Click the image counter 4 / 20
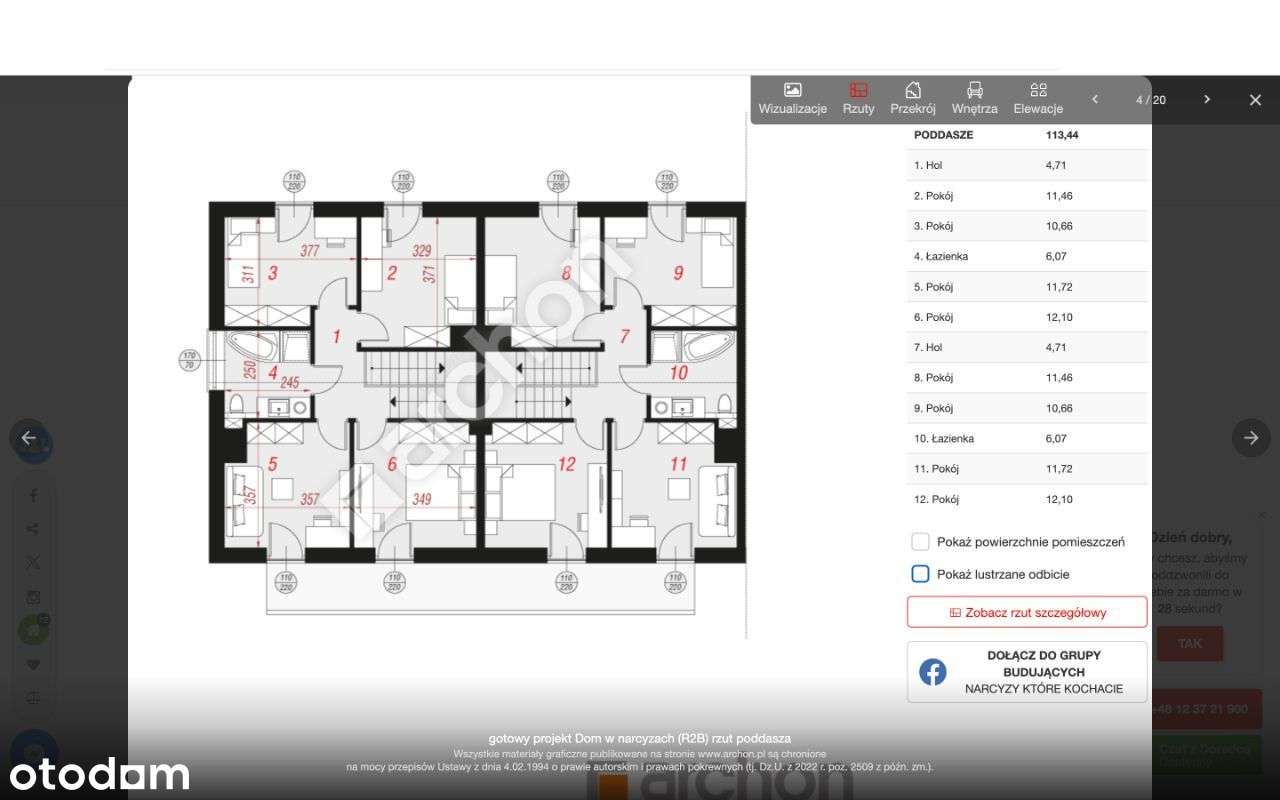The width and height of the screenshot is (1280, 800). 1151,100
